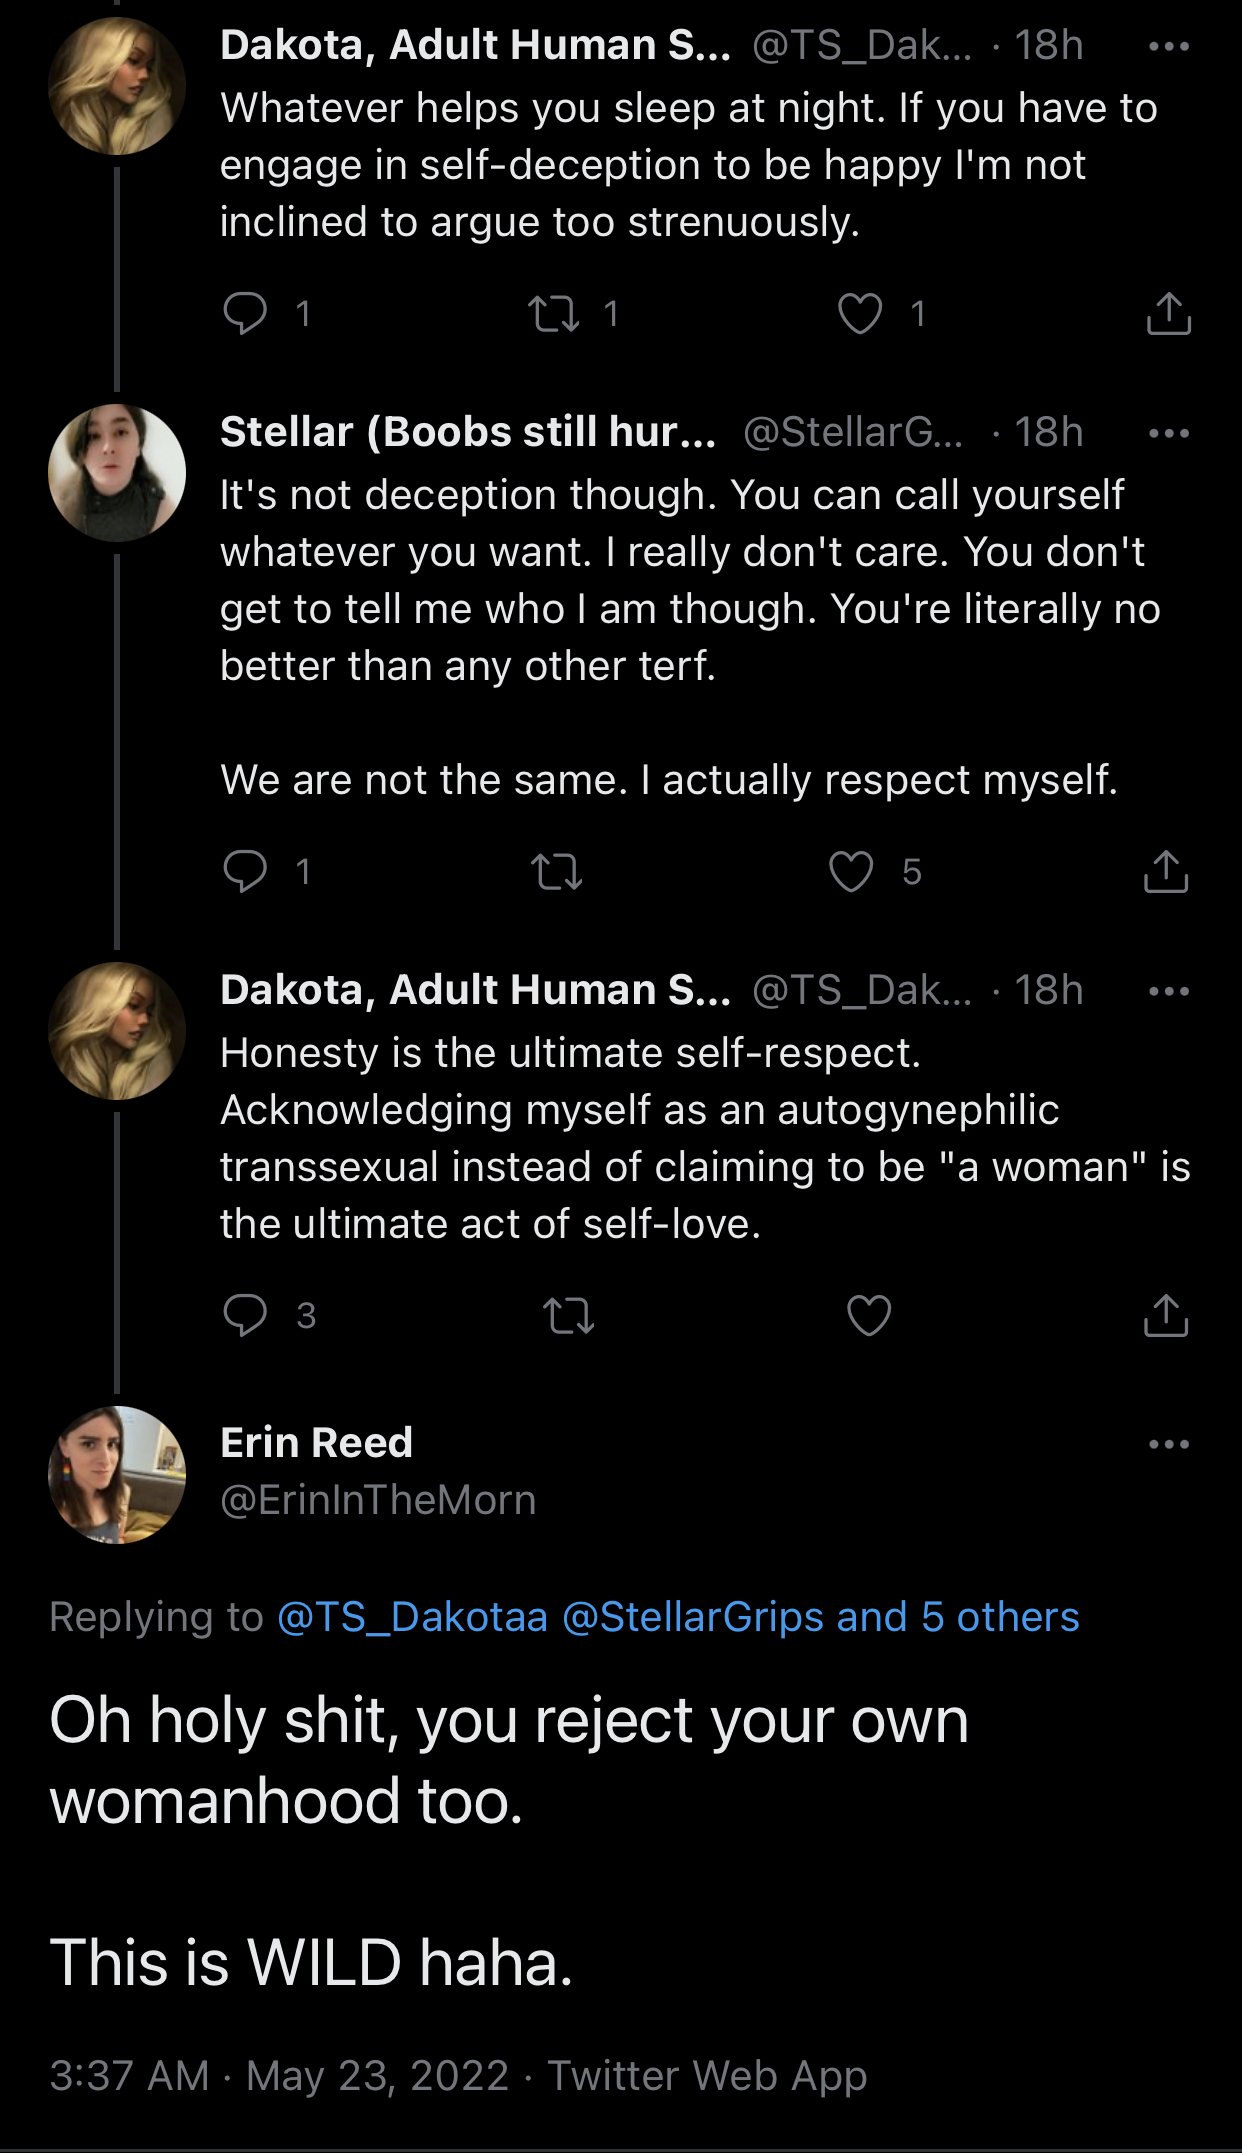
Task: Open more options on Dakota's 'Honesty' tweet
Action: (1169, 991)
